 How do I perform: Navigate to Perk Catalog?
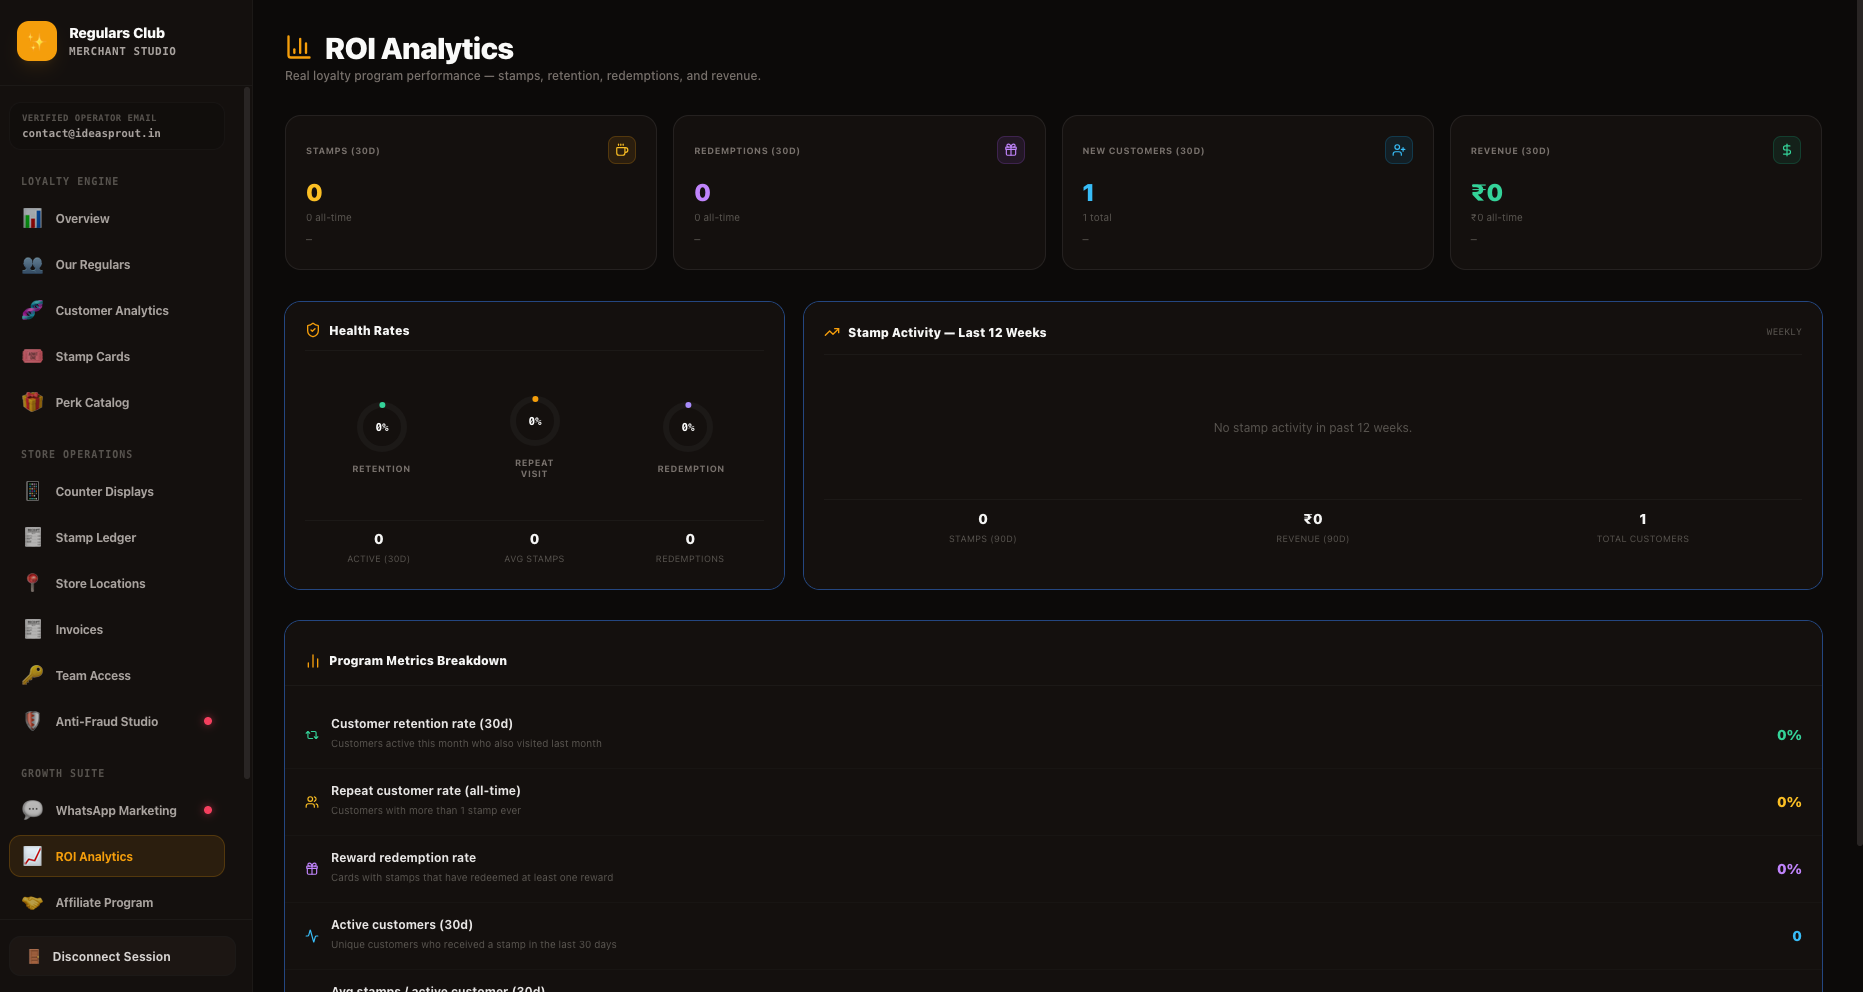[x=117, y=402]
